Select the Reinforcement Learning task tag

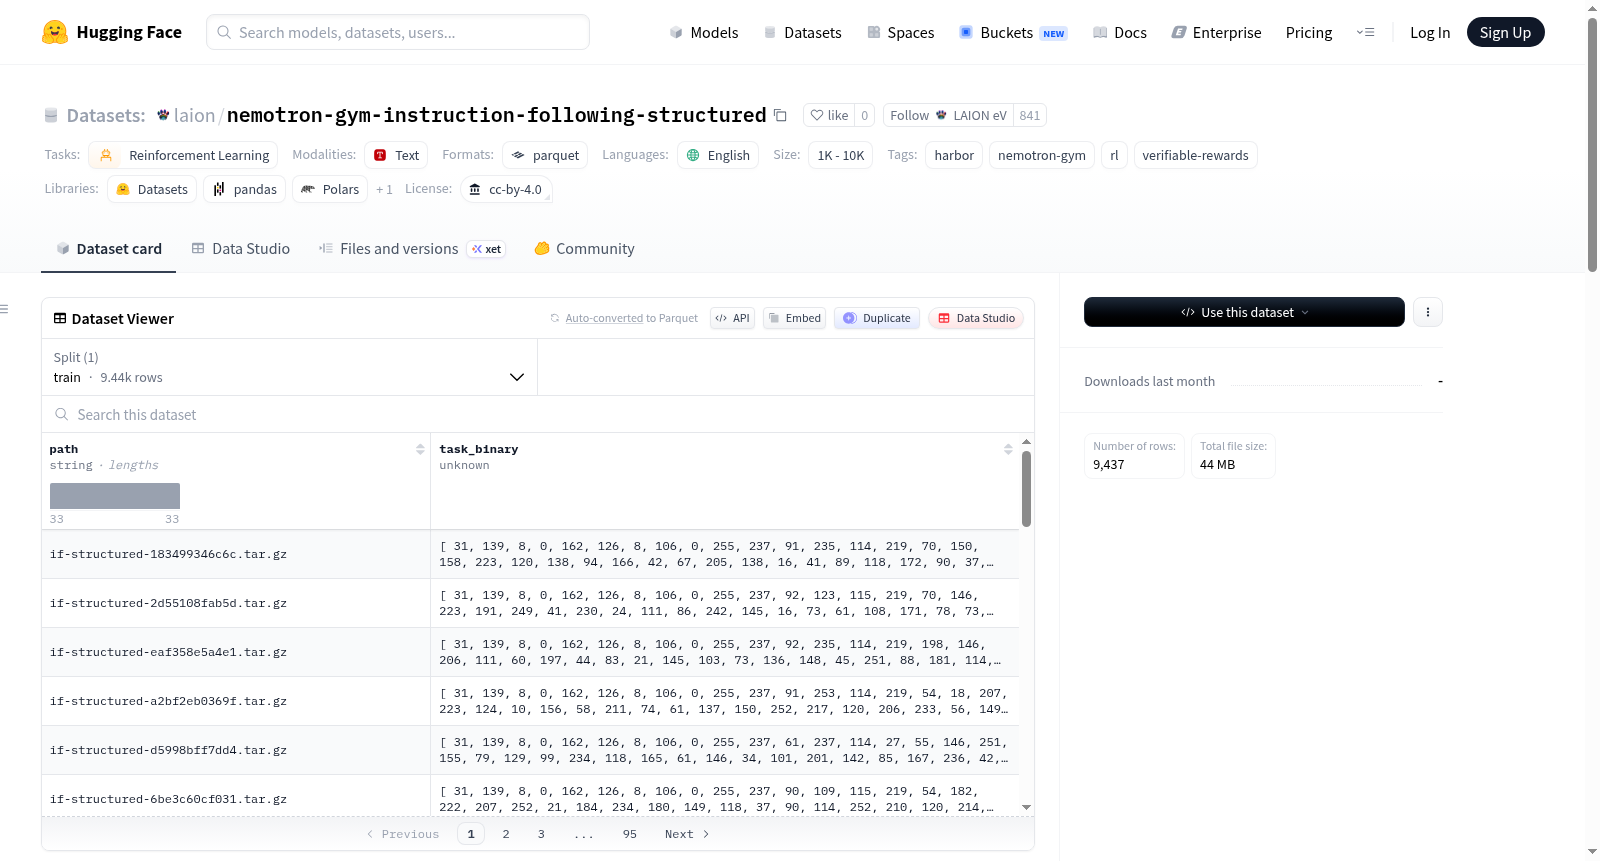coord(183,155)
